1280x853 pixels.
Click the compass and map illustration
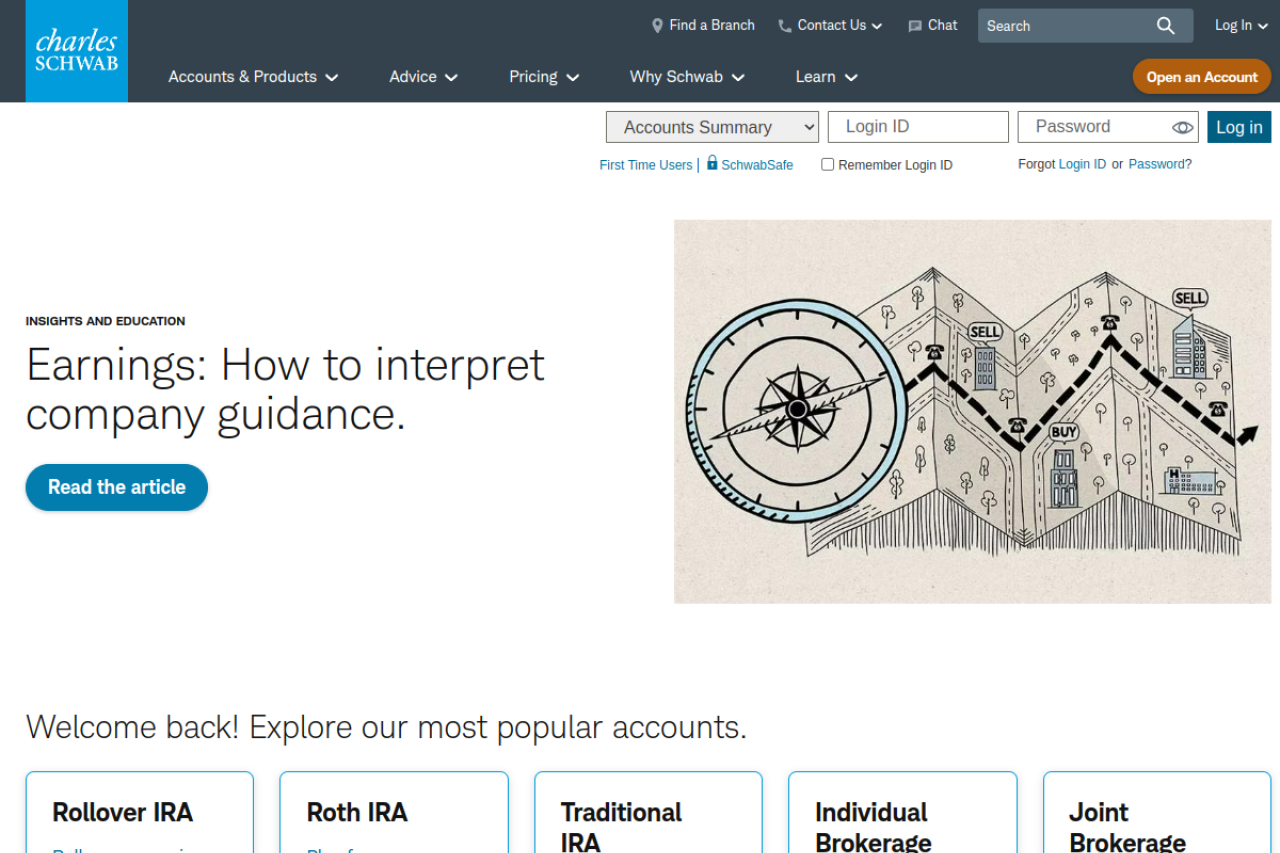(972, 411)
